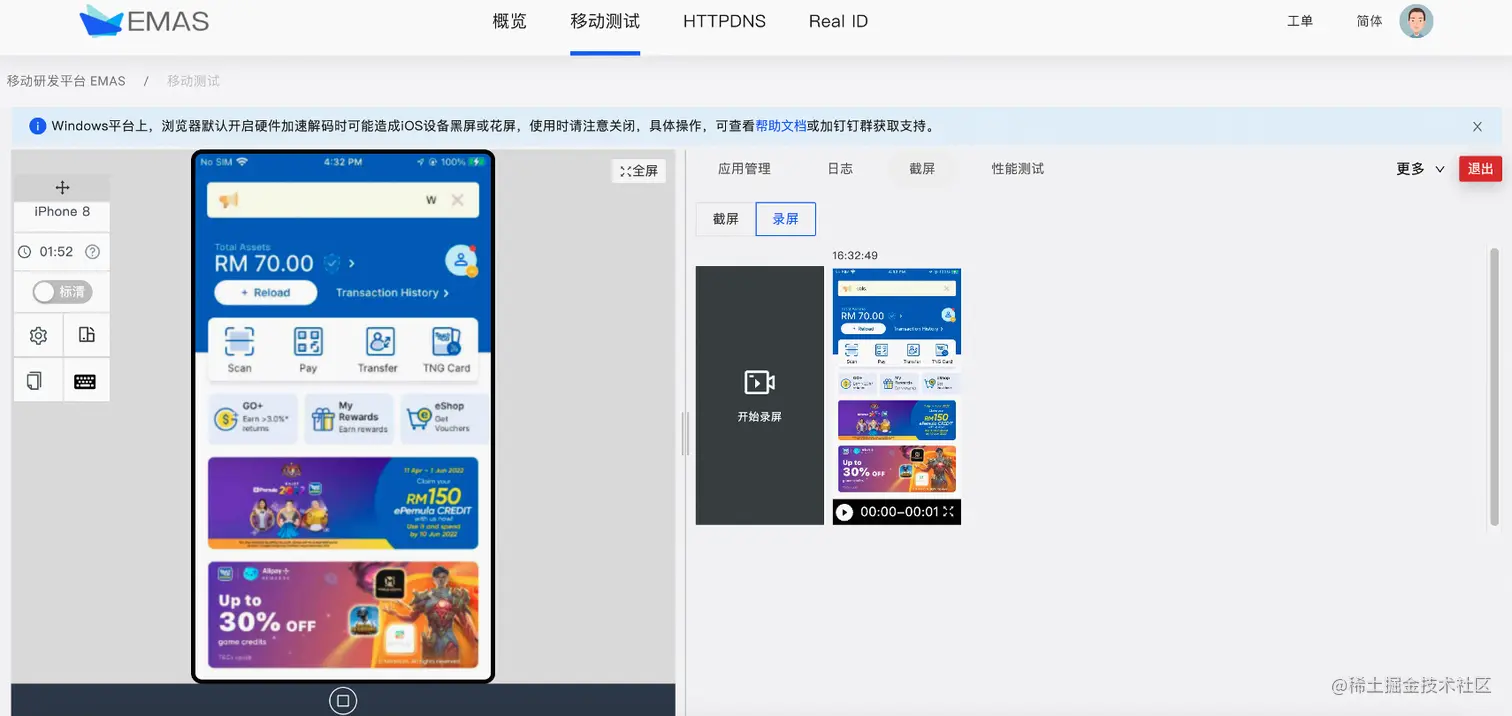Open the 更多 dropdown
The height and width of the screenshot is (716, 1512).
click(1420, 169)
